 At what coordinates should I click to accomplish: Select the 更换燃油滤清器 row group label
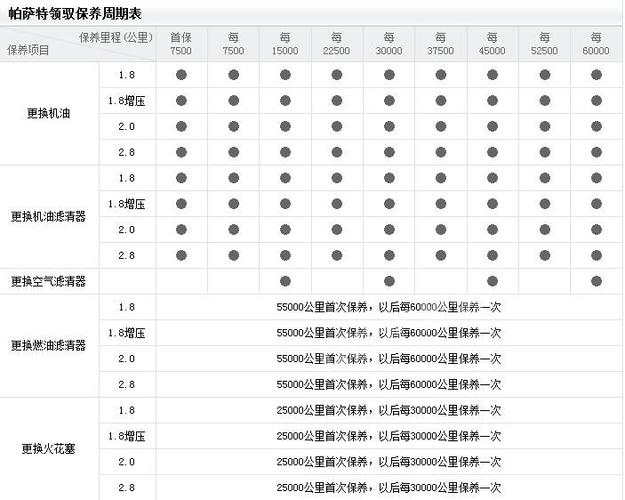(49, 345)
